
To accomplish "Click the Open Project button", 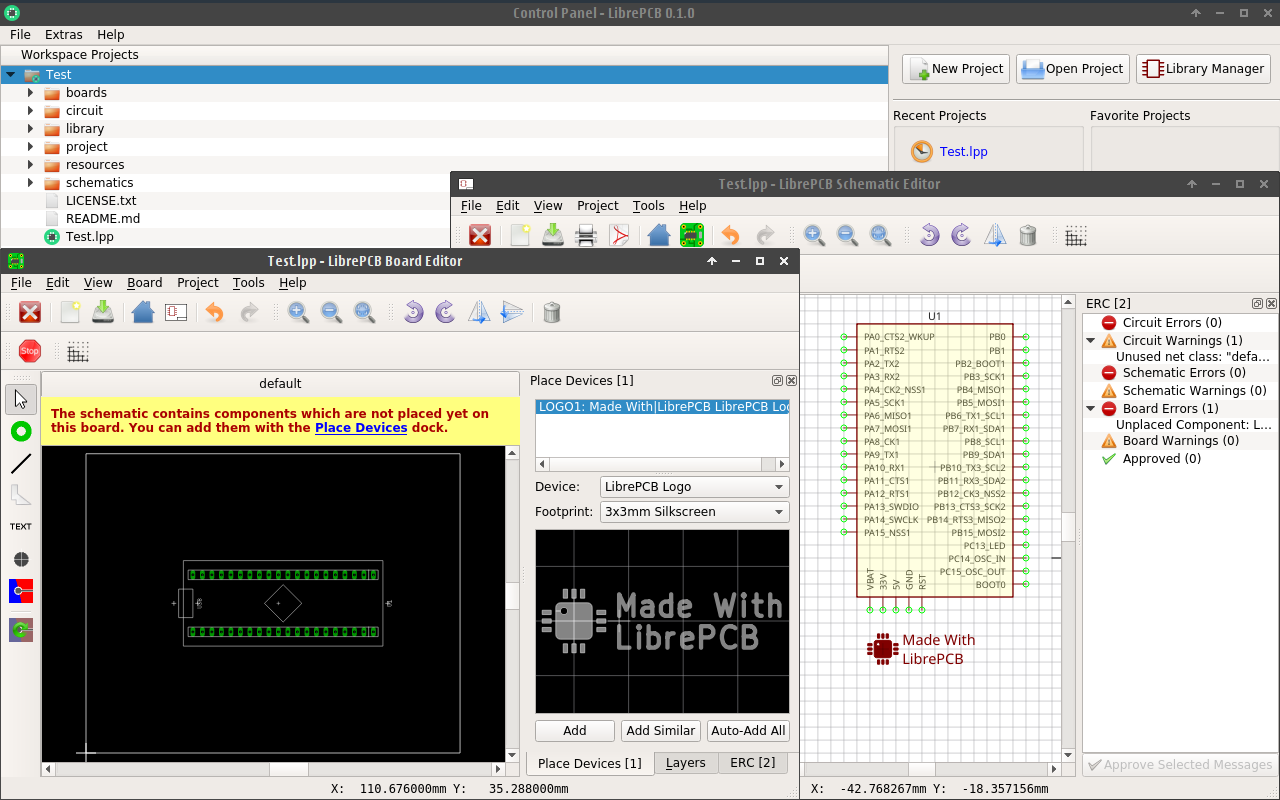I will click(1073, 69).
